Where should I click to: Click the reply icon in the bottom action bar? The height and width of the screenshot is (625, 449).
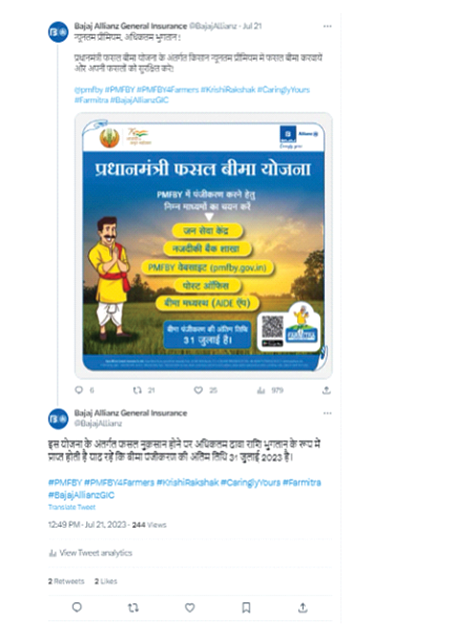click(x=77, y=607)
